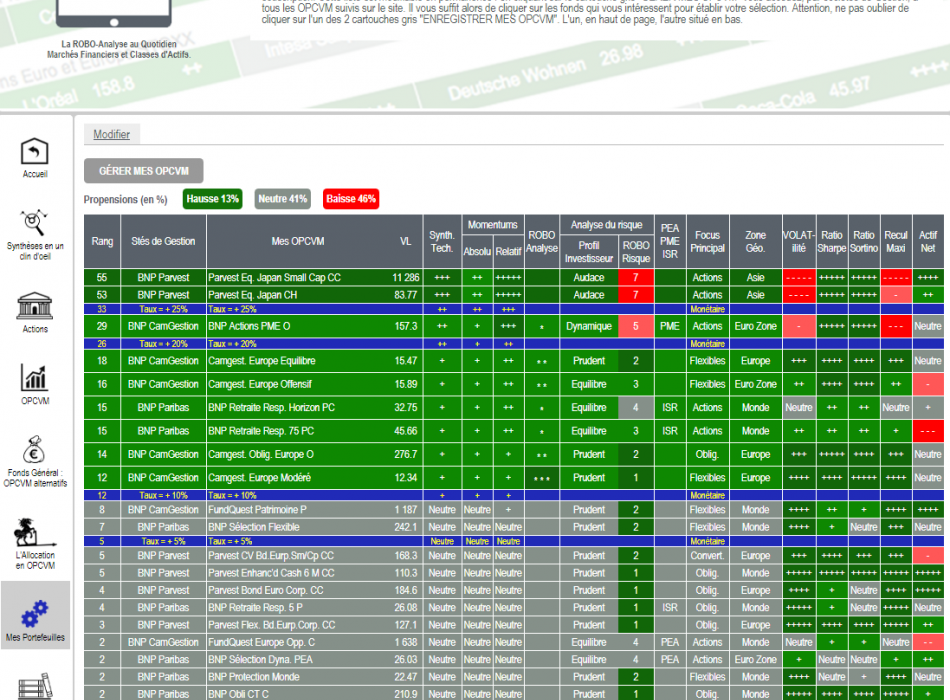The image size is (950, 700).
Task: Click the Taux = + 25% benchmark row
Action: 514,309
